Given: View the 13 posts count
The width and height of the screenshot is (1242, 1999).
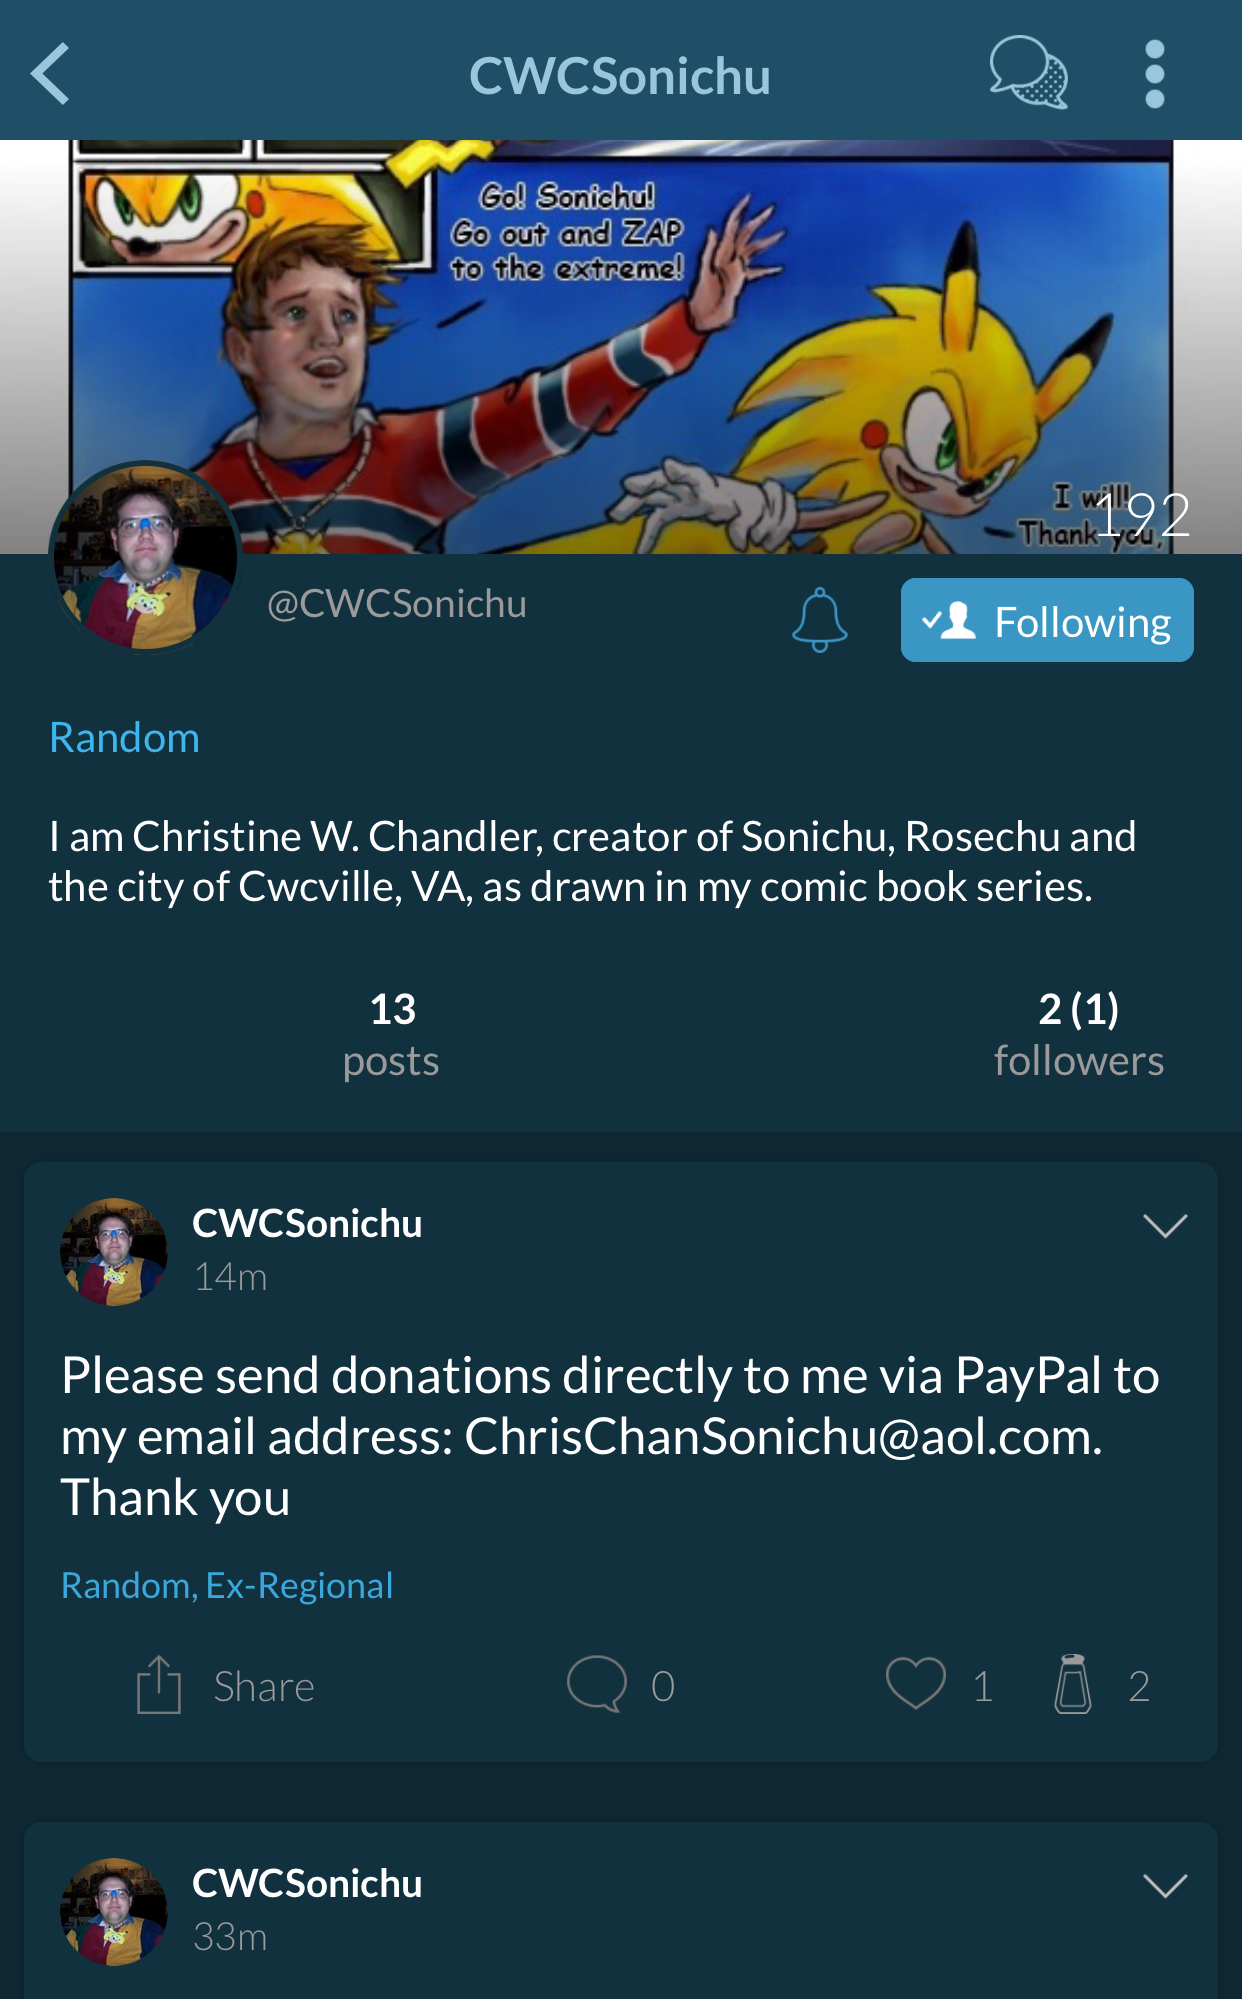Looking at the screenshot, I should point(392,1035).
